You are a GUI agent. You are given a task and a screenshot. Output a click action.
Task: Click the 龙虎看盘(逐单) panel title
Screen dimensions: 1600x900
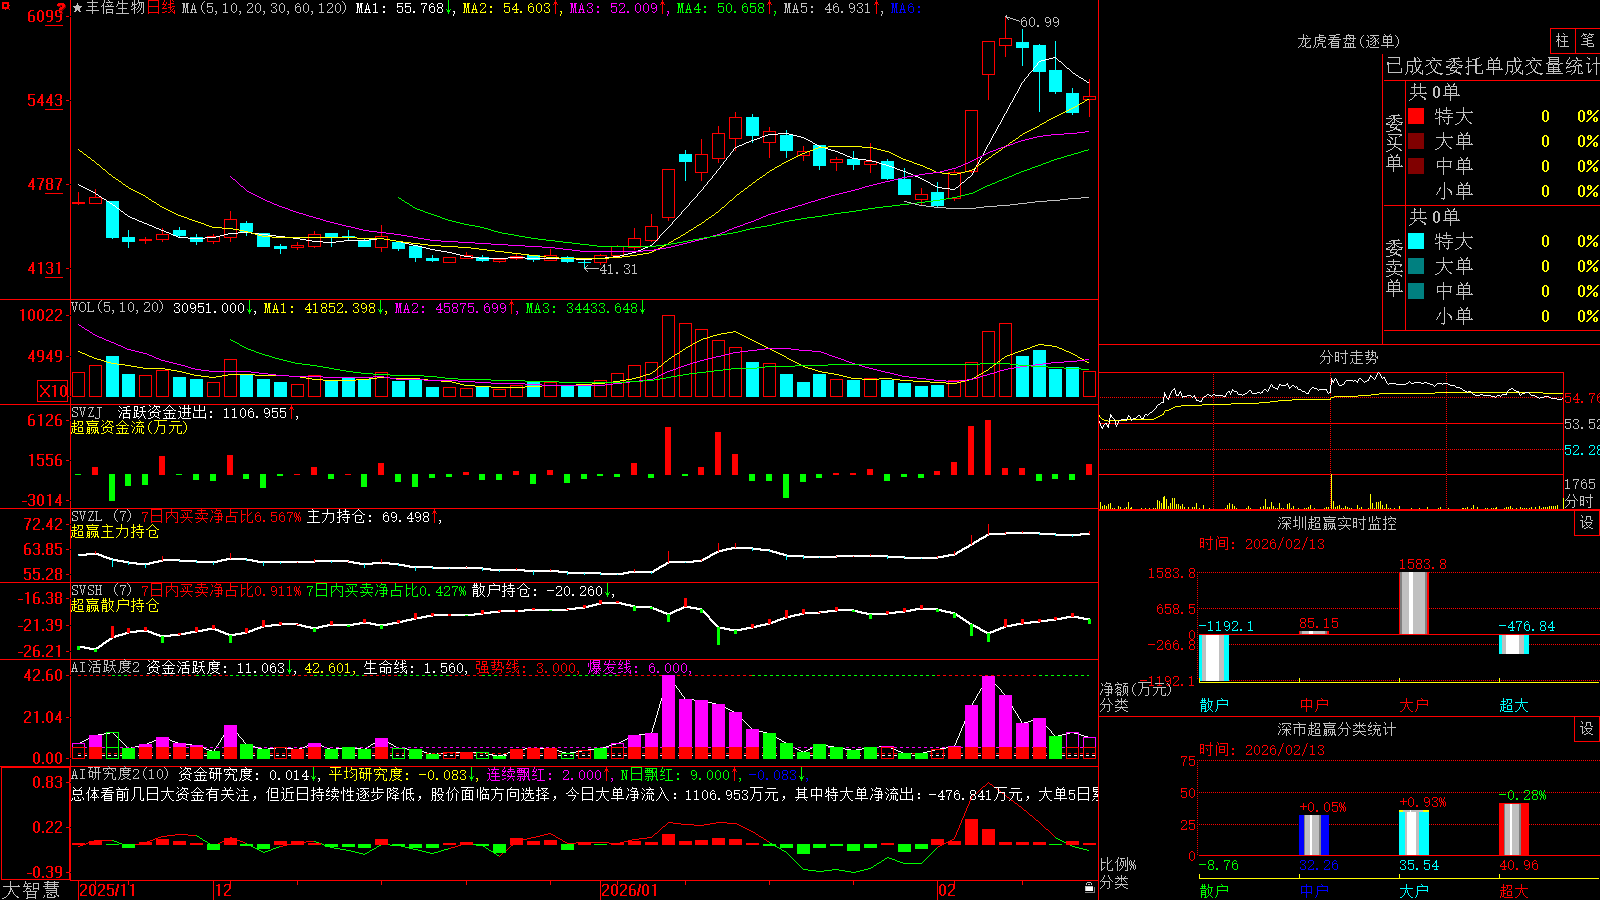(x=1348, y=41)
